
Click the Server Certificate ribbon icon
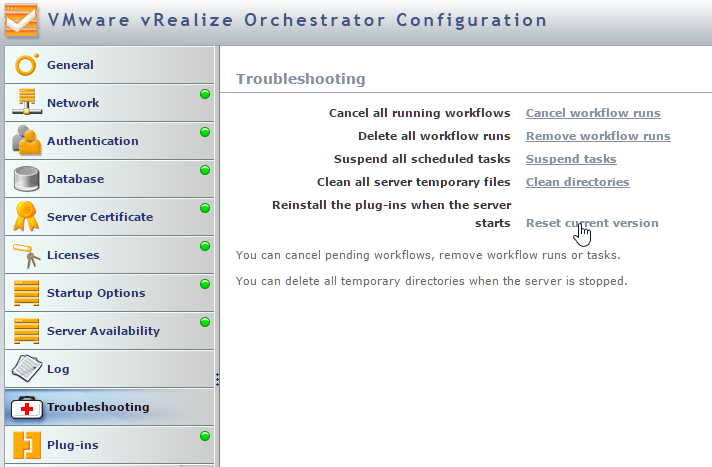click(x=27, y=217)
